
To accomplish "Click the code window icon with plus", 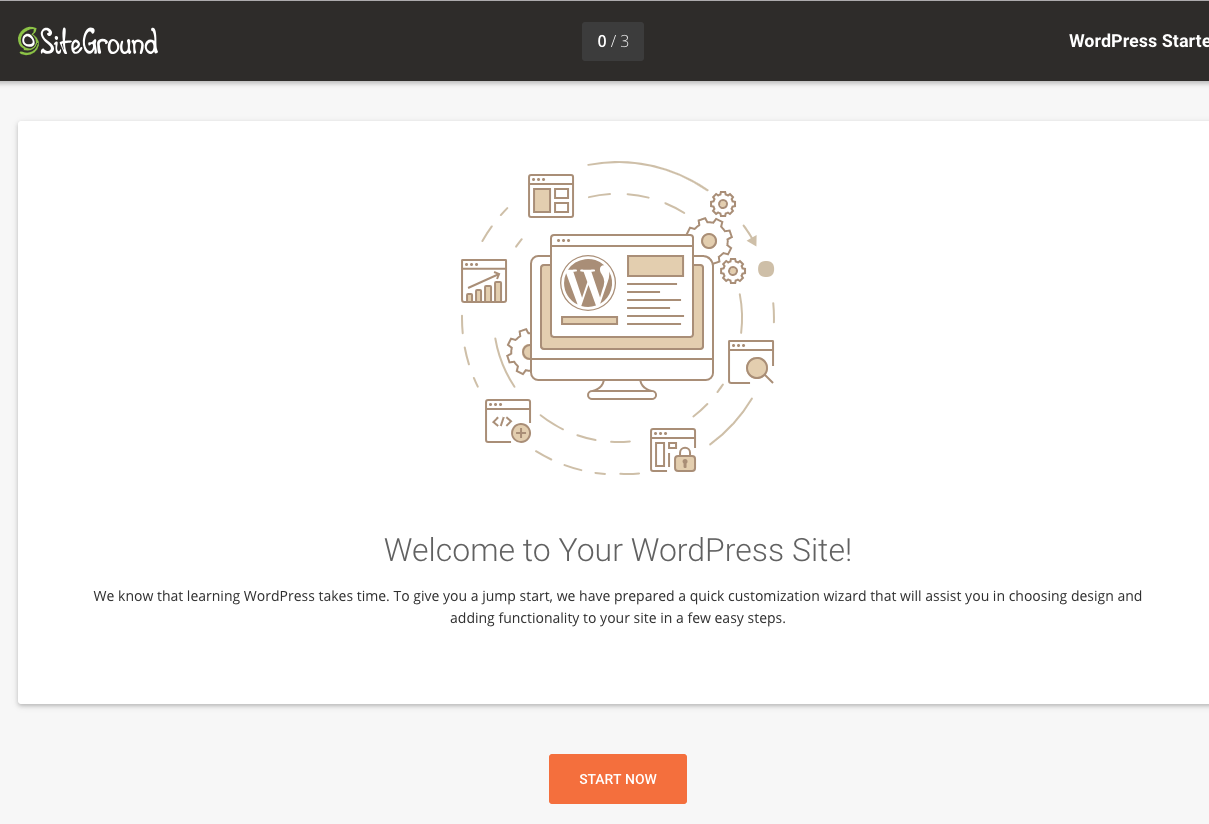I will 508,421.
